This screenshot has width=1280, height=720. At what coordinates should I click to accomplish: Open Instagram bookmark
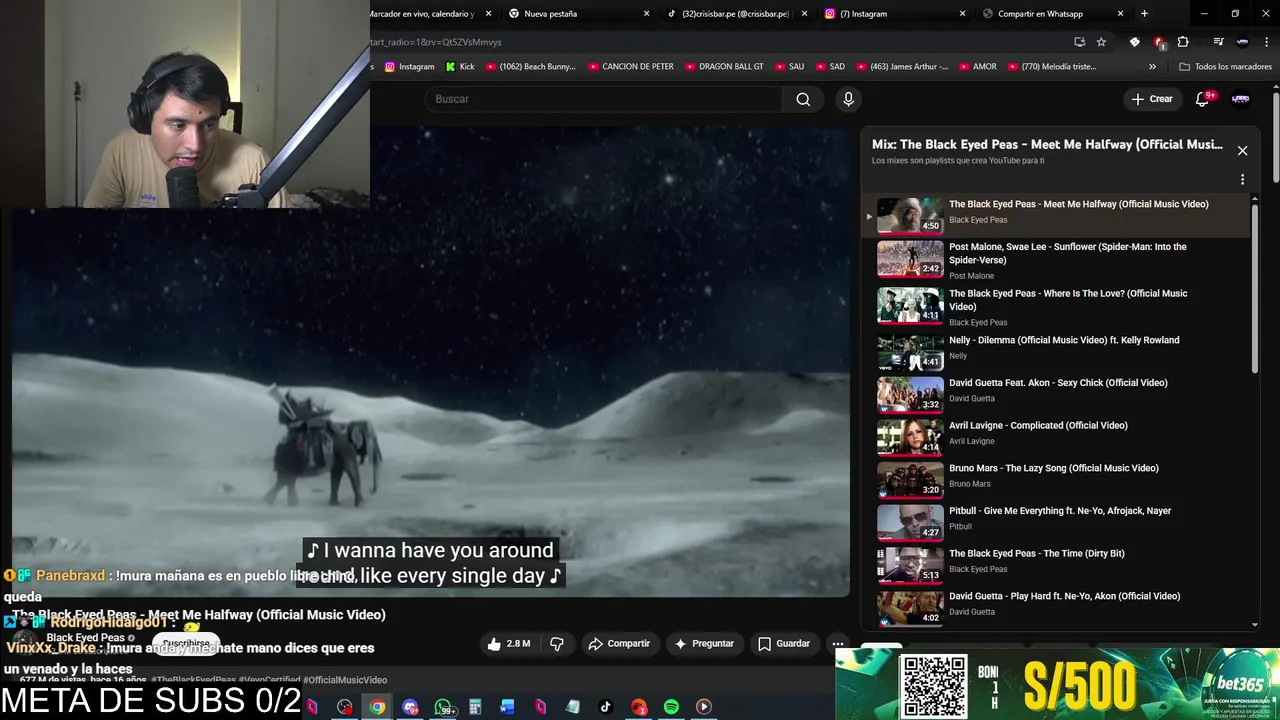[409, 67]
